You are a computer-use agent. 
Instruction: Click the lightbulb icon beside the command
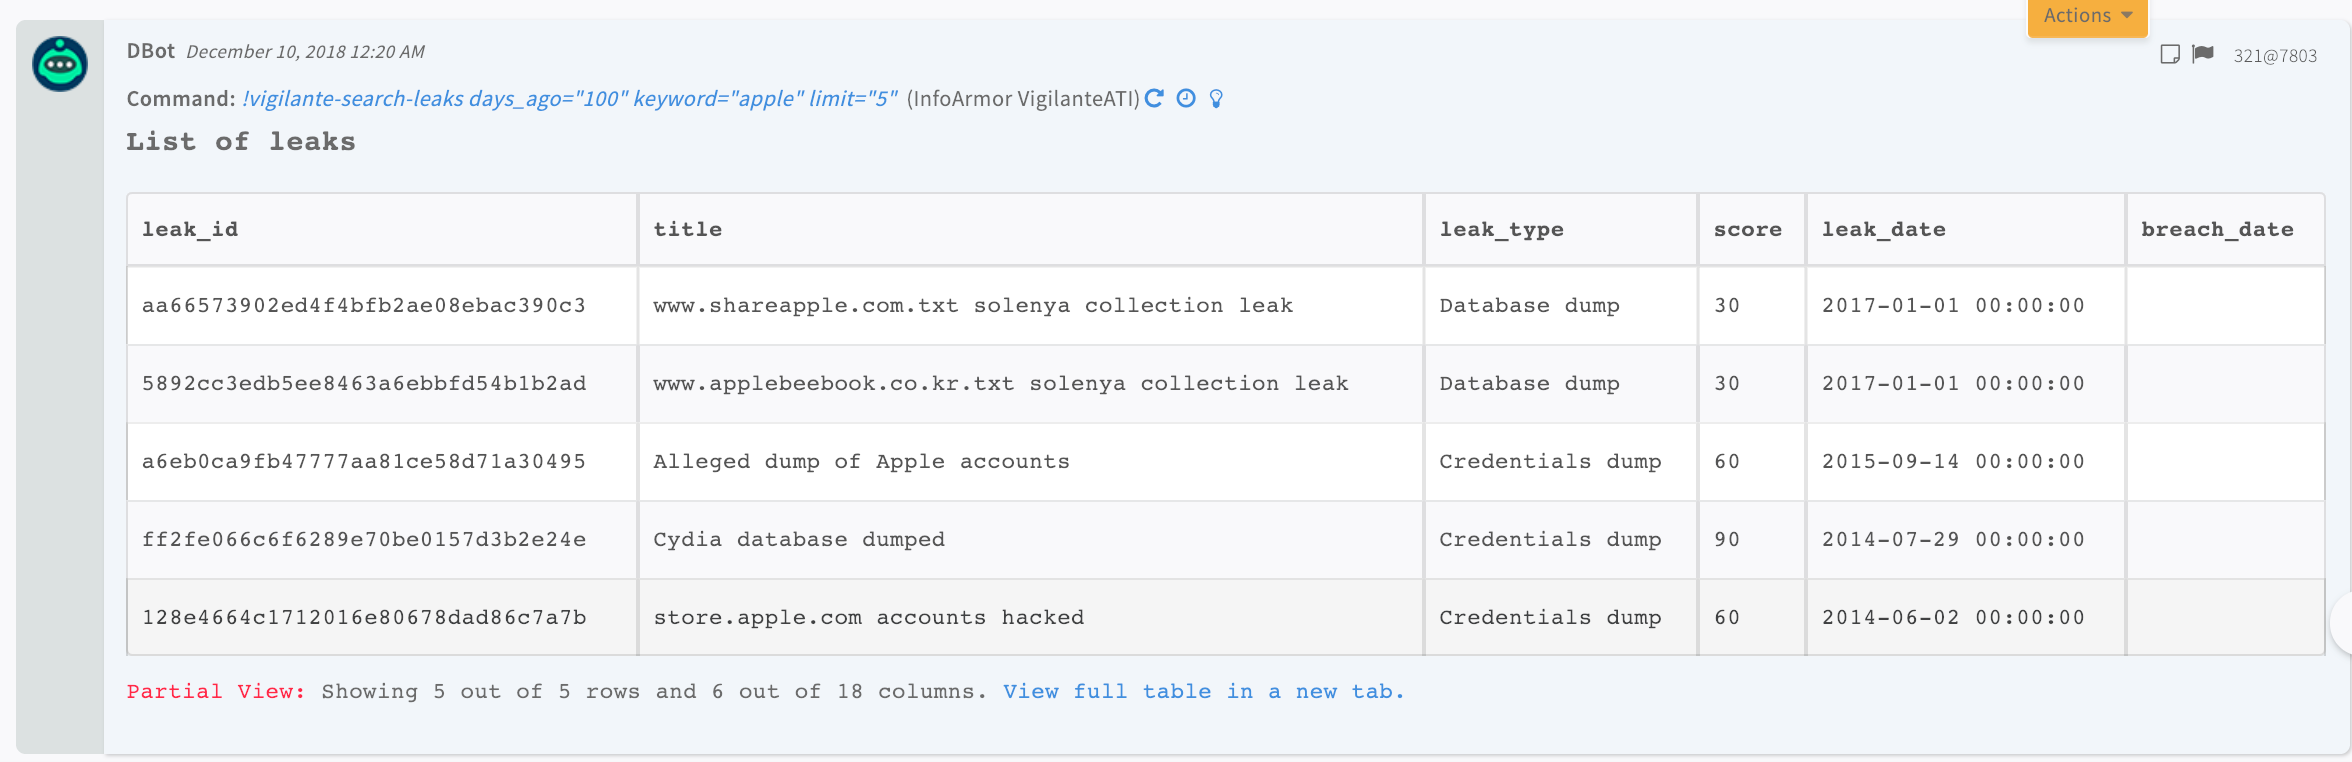click(x=1216, y=98)
